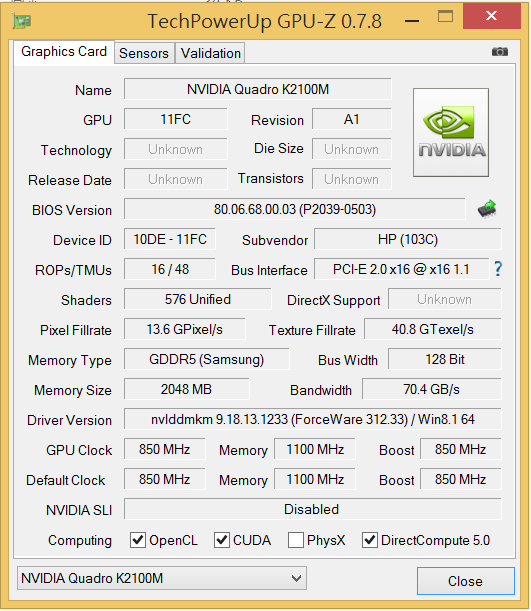This screenshot has width=531, height=611.
Task: Click the BIOS Version field value
Action: point(295,209)
